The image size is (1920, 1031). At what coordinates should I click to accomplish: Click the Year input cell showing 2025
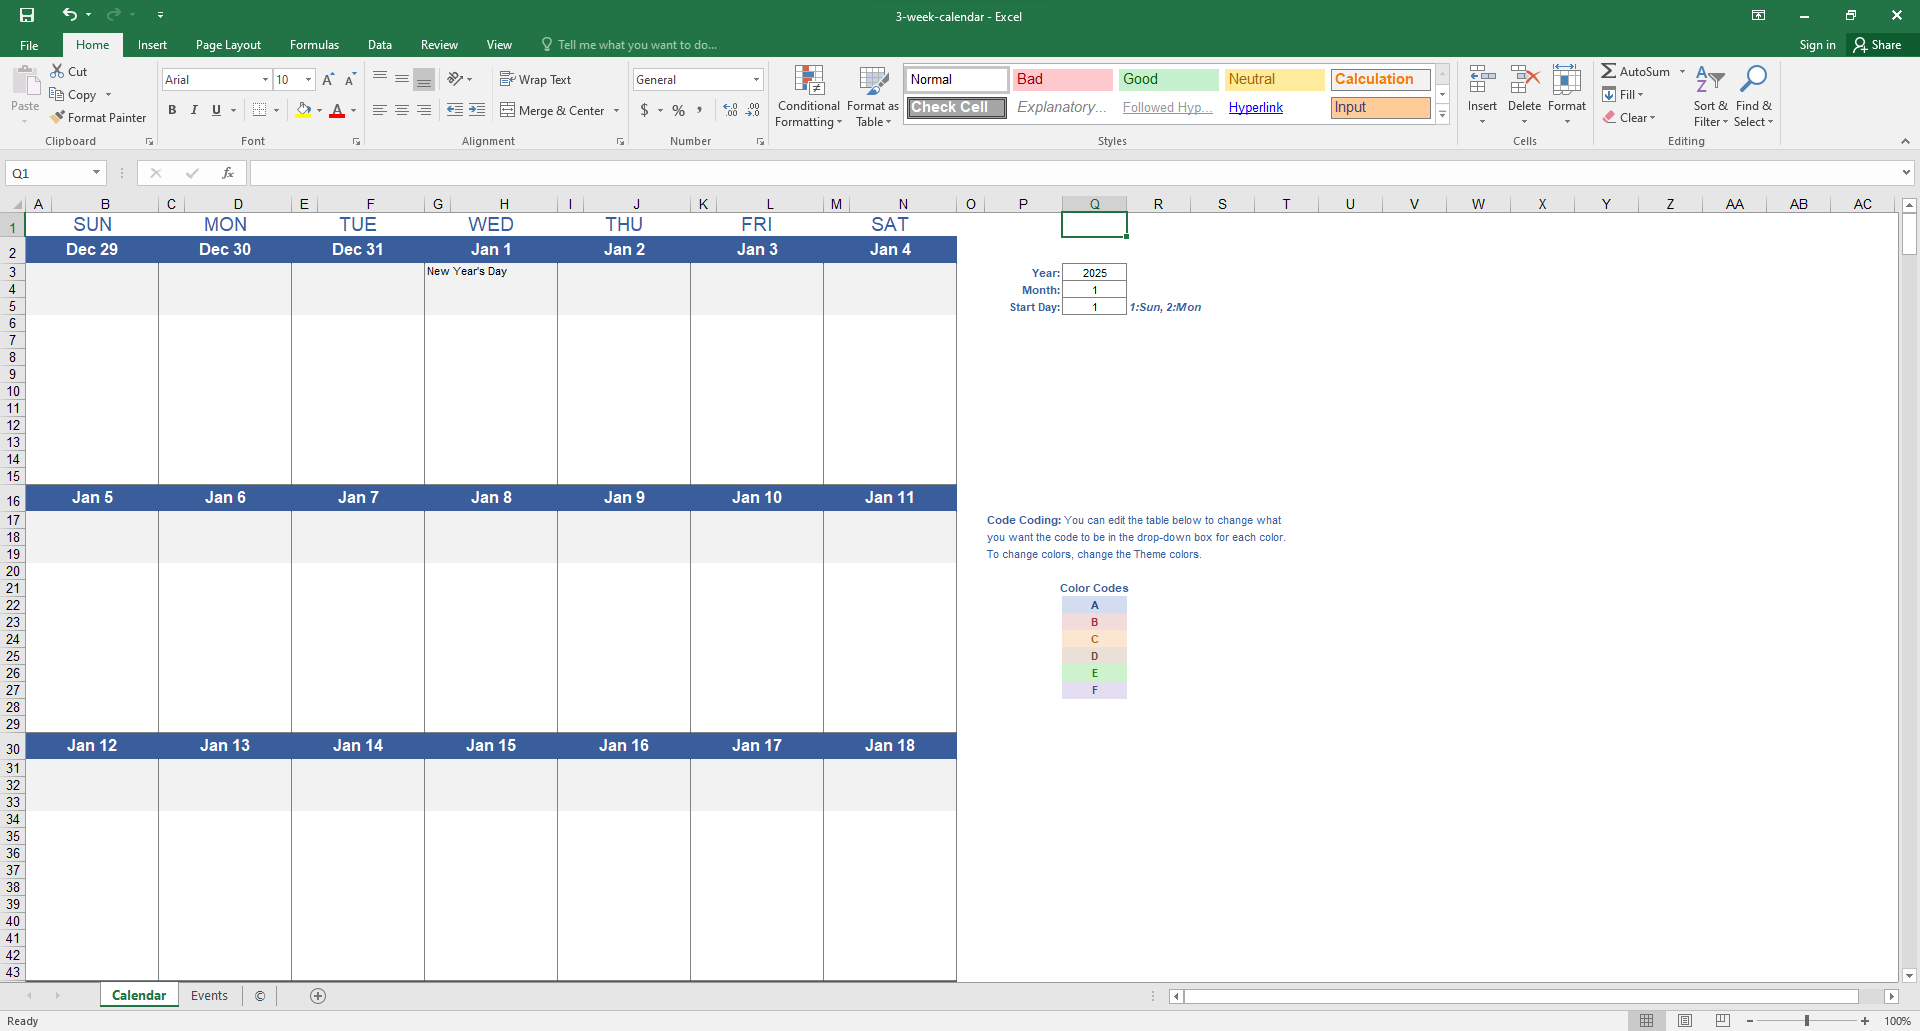coord(1094,273)
